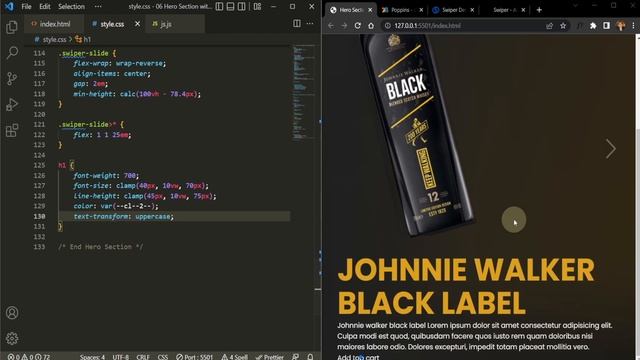
Task: Click the 4 Spell status indicator
Action: 235,357
